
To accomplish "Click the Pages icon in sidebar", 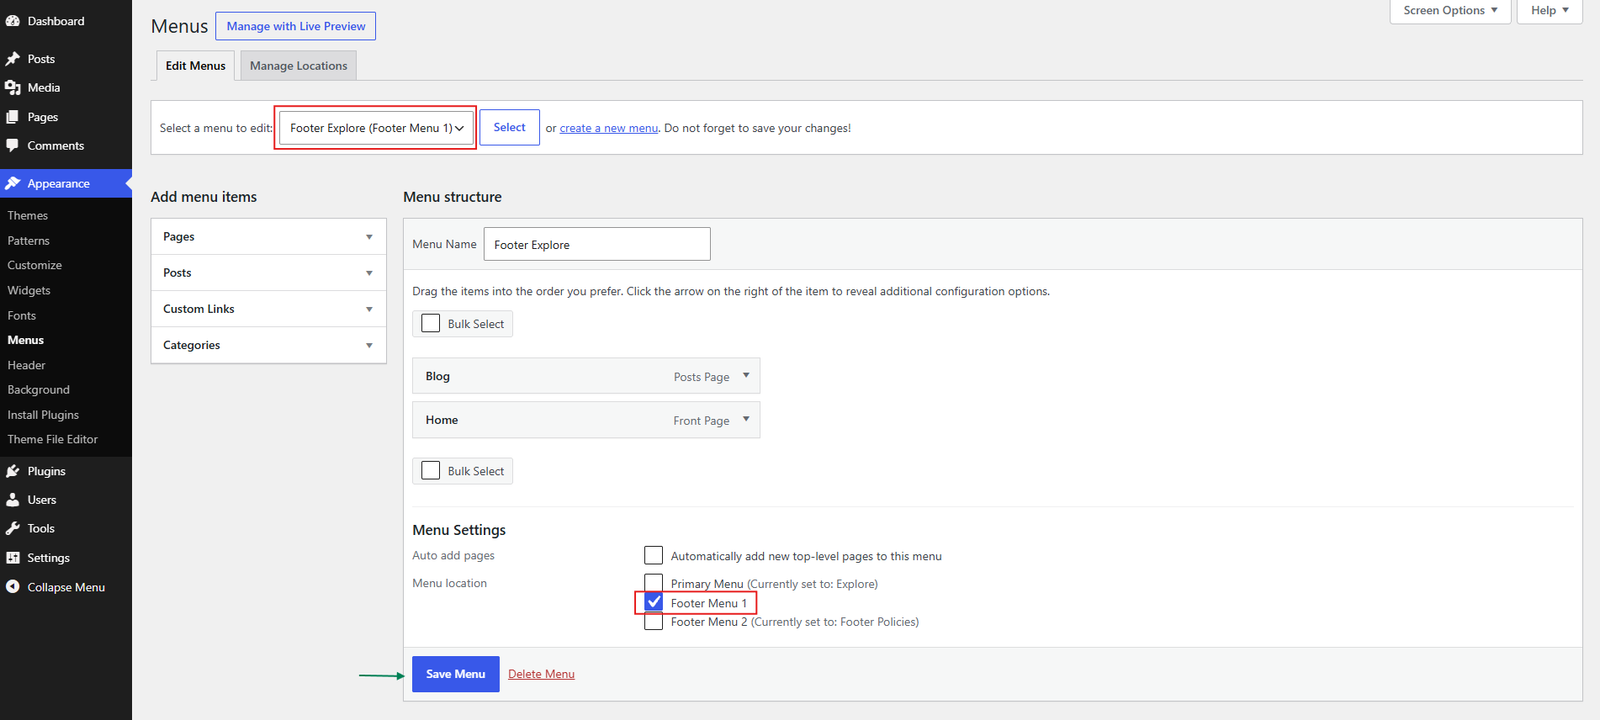I will [x=13, y=117].
